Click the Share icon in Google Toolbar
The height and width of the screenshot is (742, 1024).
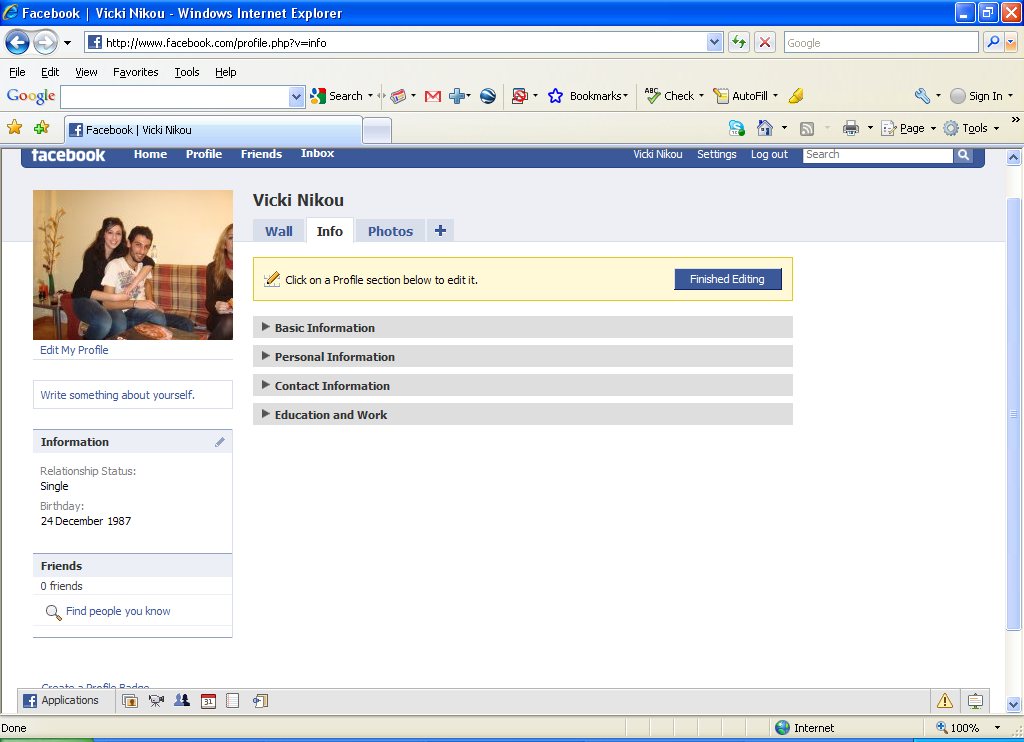[x=460, y=96]
